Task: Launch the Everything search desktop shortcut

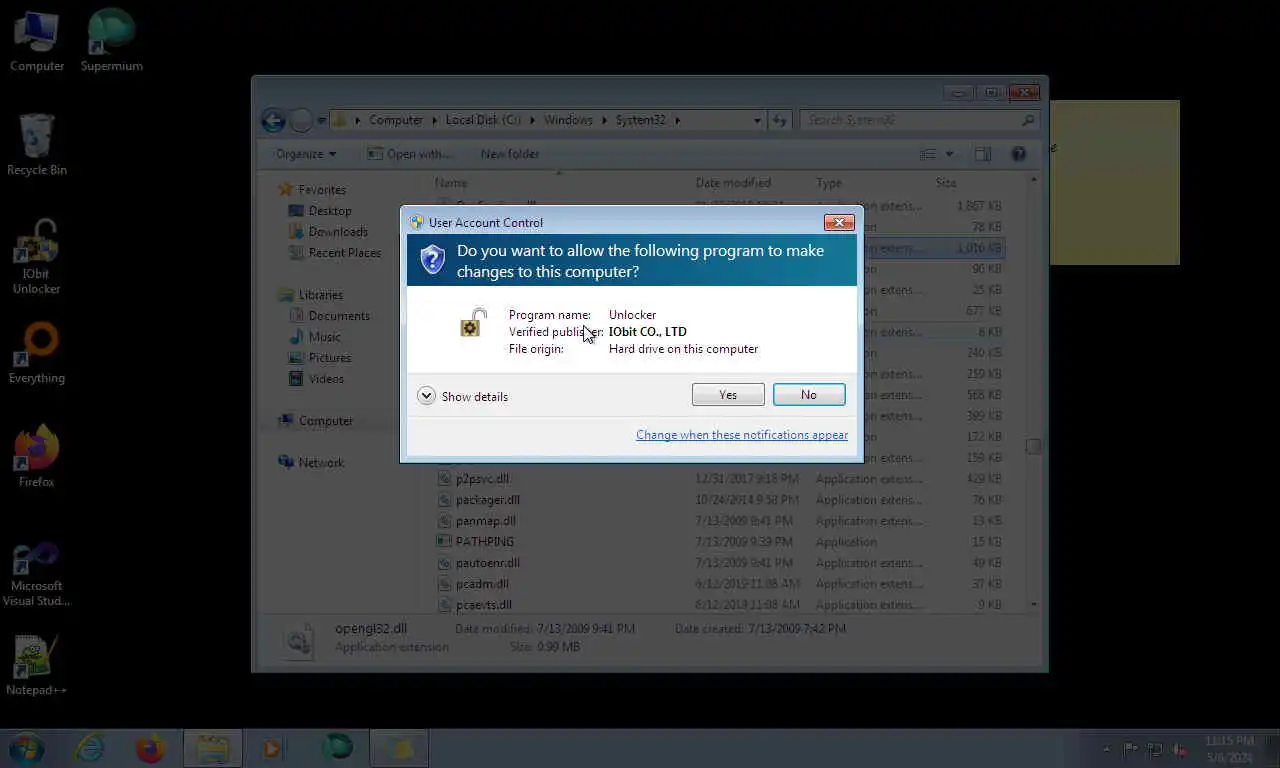Action: (x=37, y=353)
